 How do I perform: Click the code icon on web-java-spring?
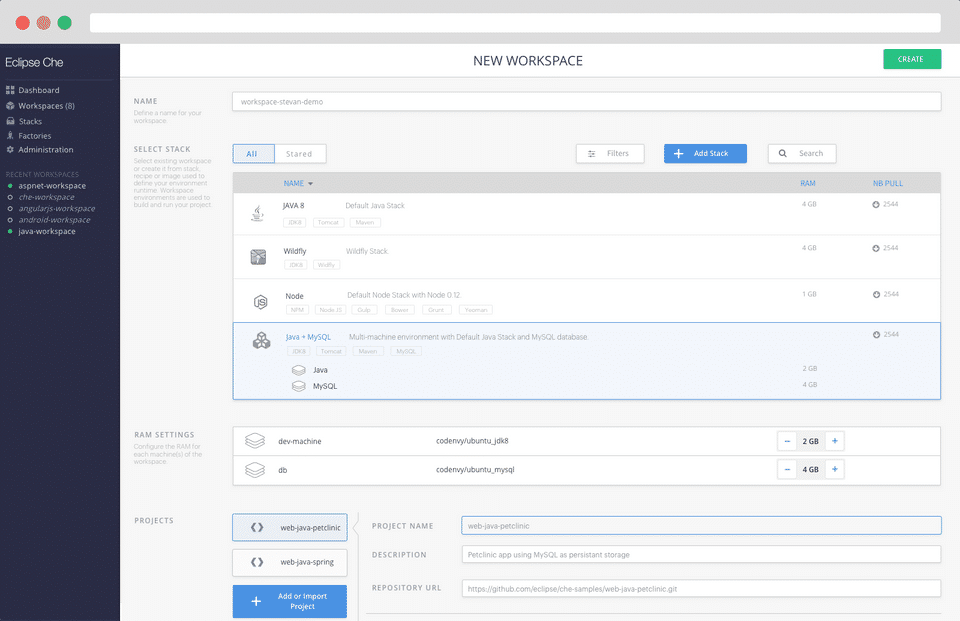click(x=257, y=562)
